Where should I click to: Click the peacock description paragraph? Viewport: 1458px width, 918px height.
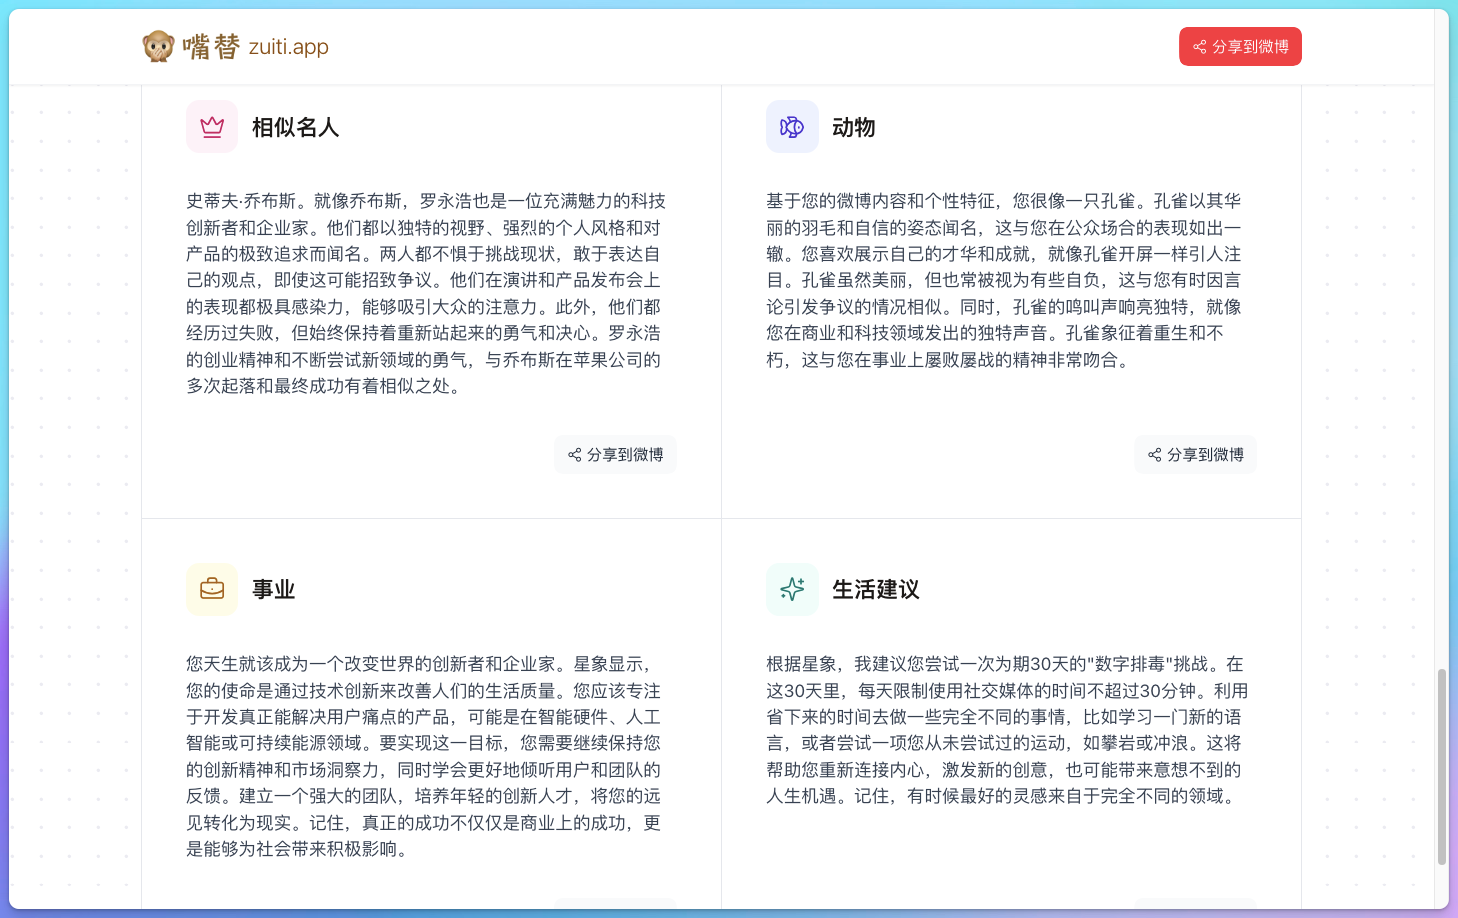click(1004, 280)
